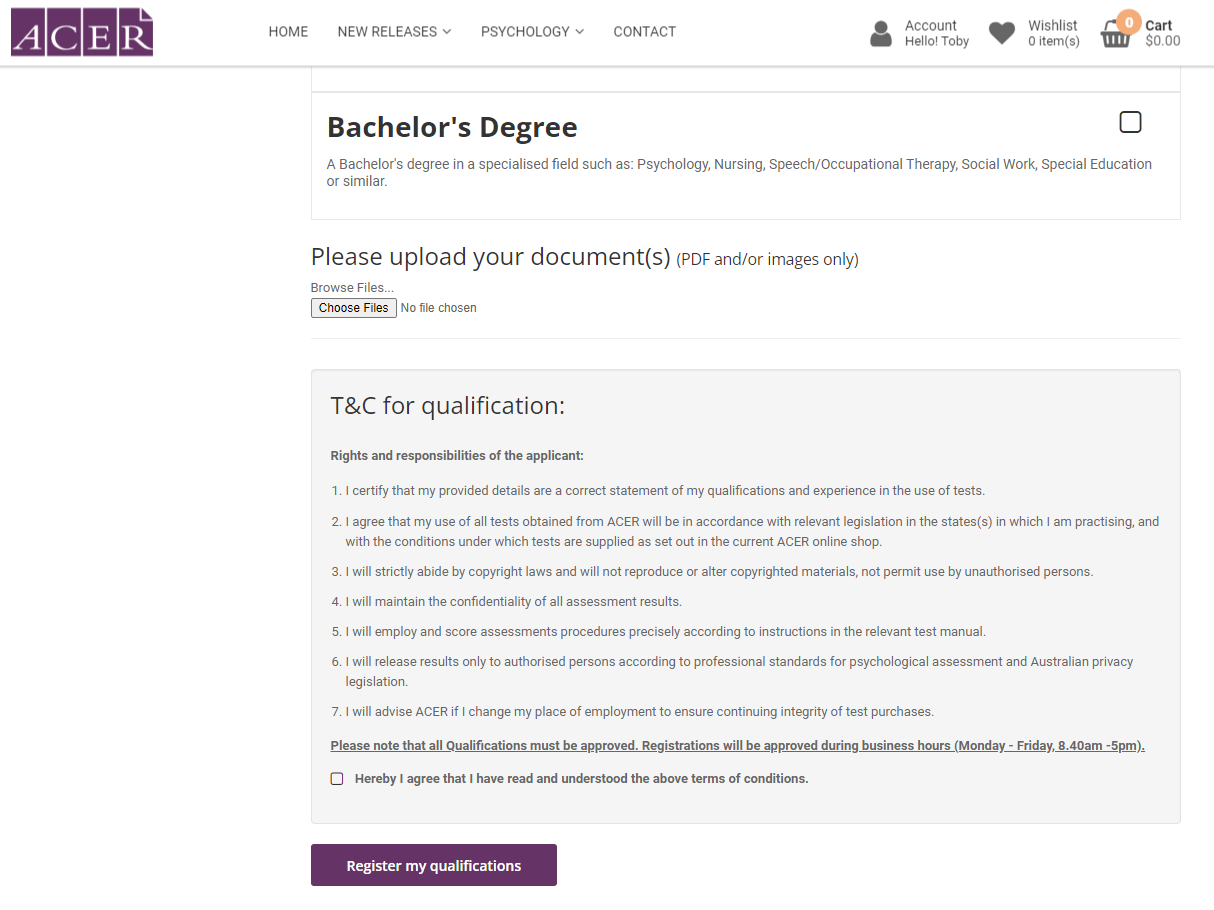This screenshot has height=910, width=1214.
Task: Open the Account profile icon
Action: point(881,33)
